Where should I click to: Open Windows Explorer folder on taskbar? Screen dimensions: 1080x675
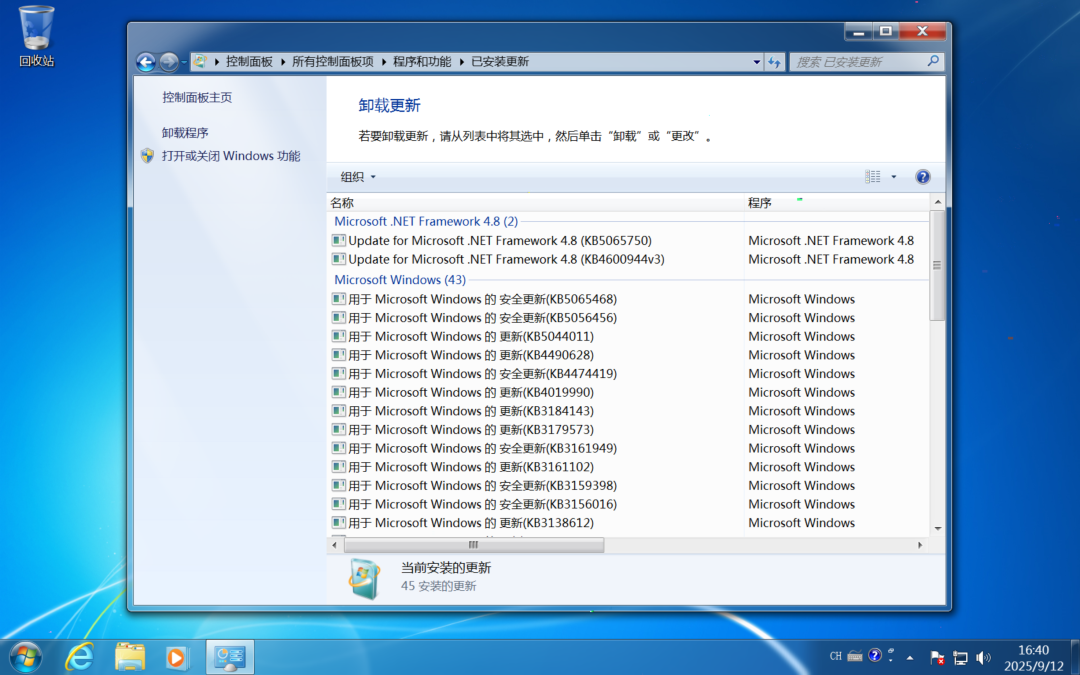[x=130, y=657]
